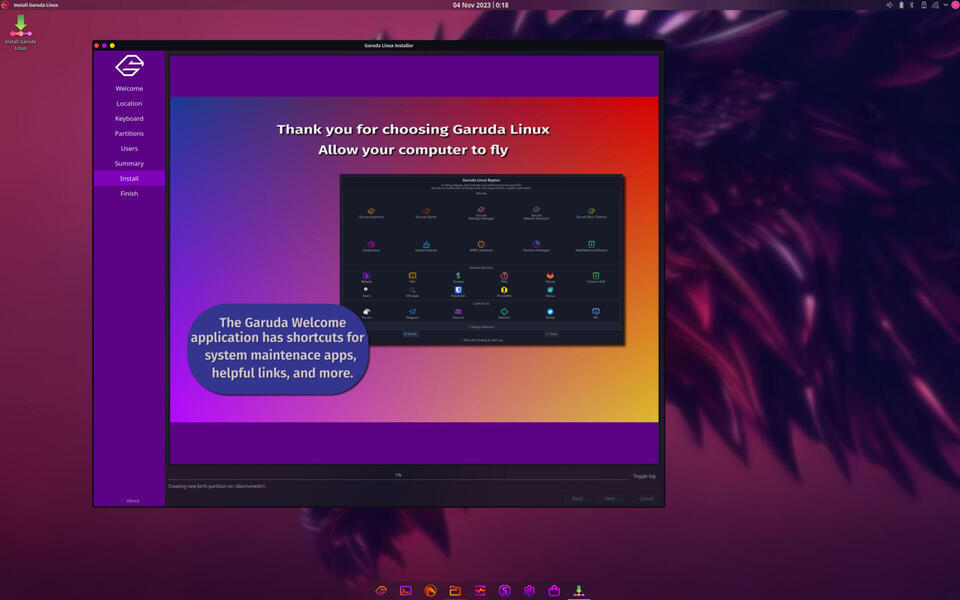Select the Partitions step in sidebar
960x600 pixels.
pos(129,133)
